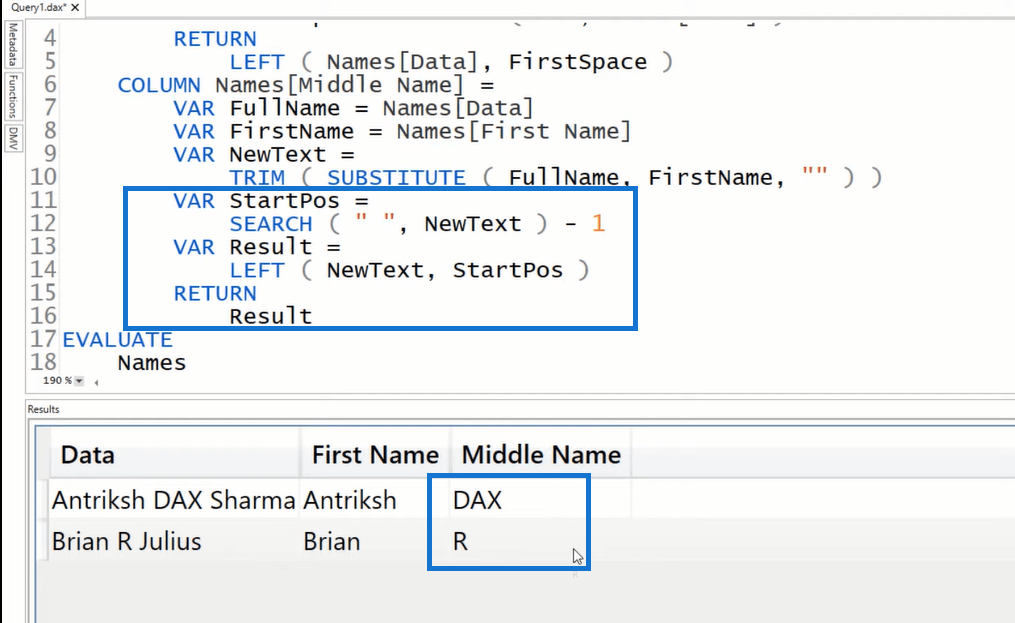Click the EVALUATE keyword on line 17
The height and width of the screenshot is (623, 1015).
click(118, 339)
